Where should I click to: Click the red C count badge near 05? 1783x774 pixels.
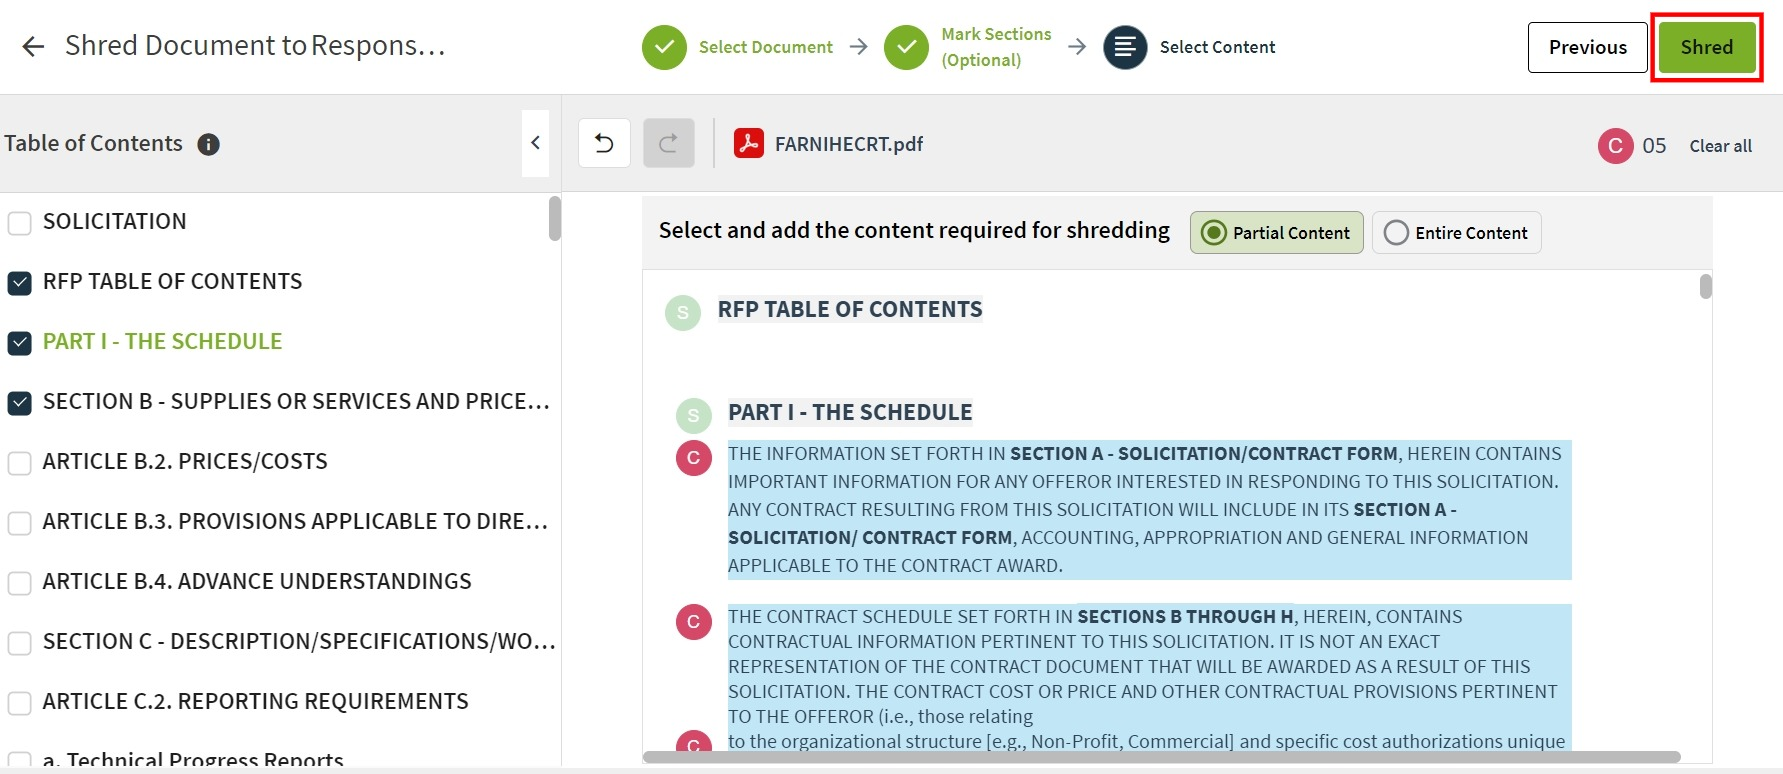click(1615, 146)
